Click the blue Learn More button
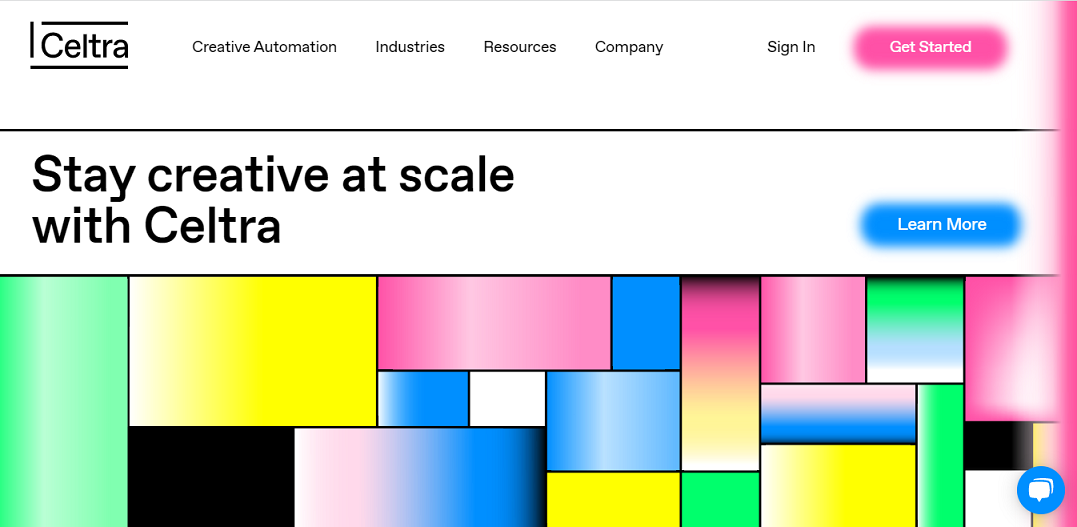This screenshot has width=1077, height=527. [942, 224]
